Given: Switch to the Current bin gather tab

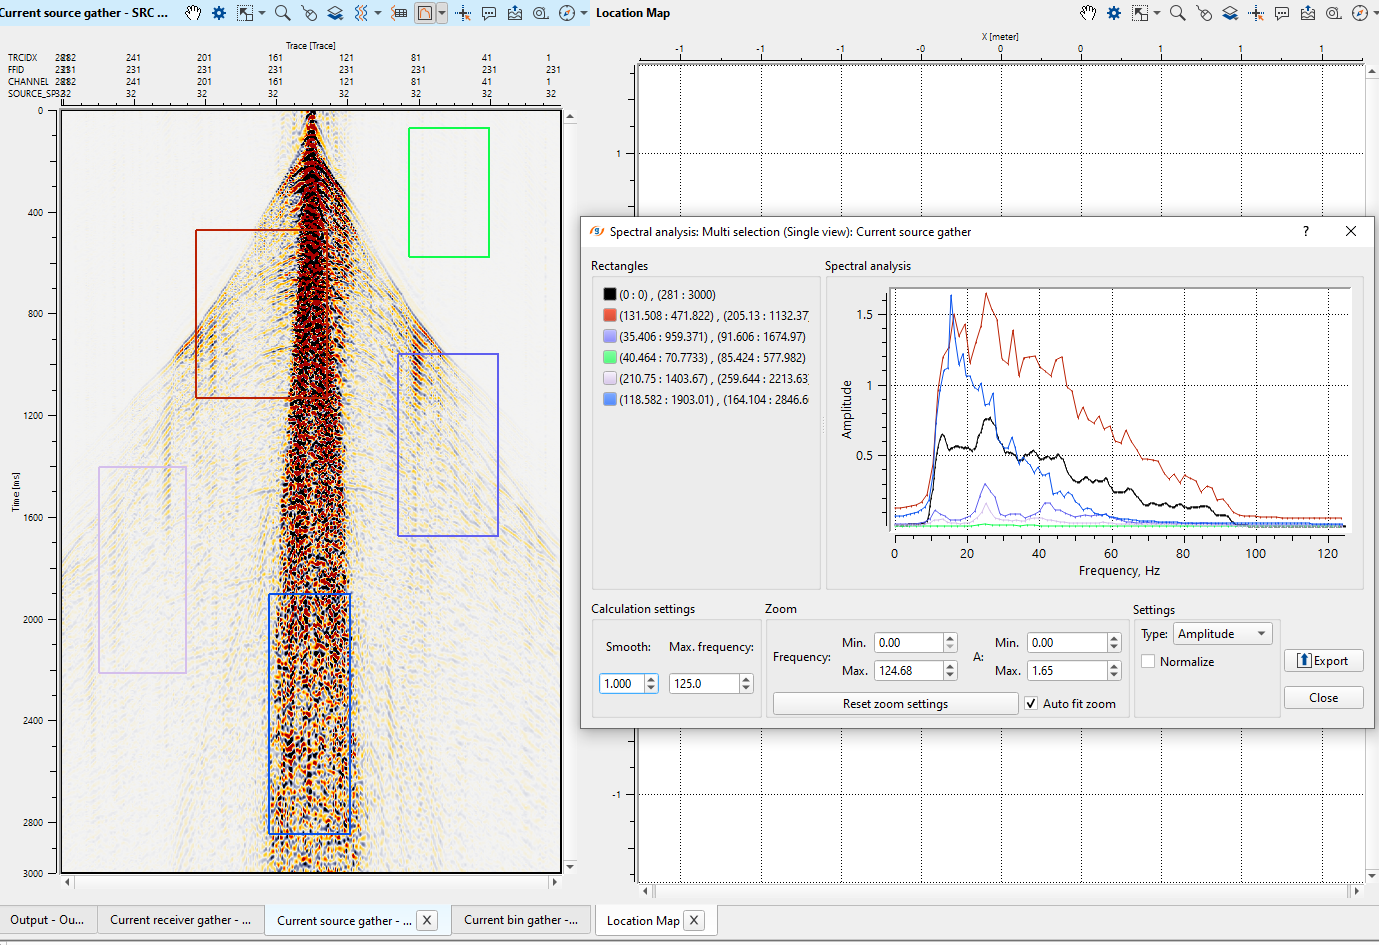Looking at the screenshot, I should coord(520,920).
